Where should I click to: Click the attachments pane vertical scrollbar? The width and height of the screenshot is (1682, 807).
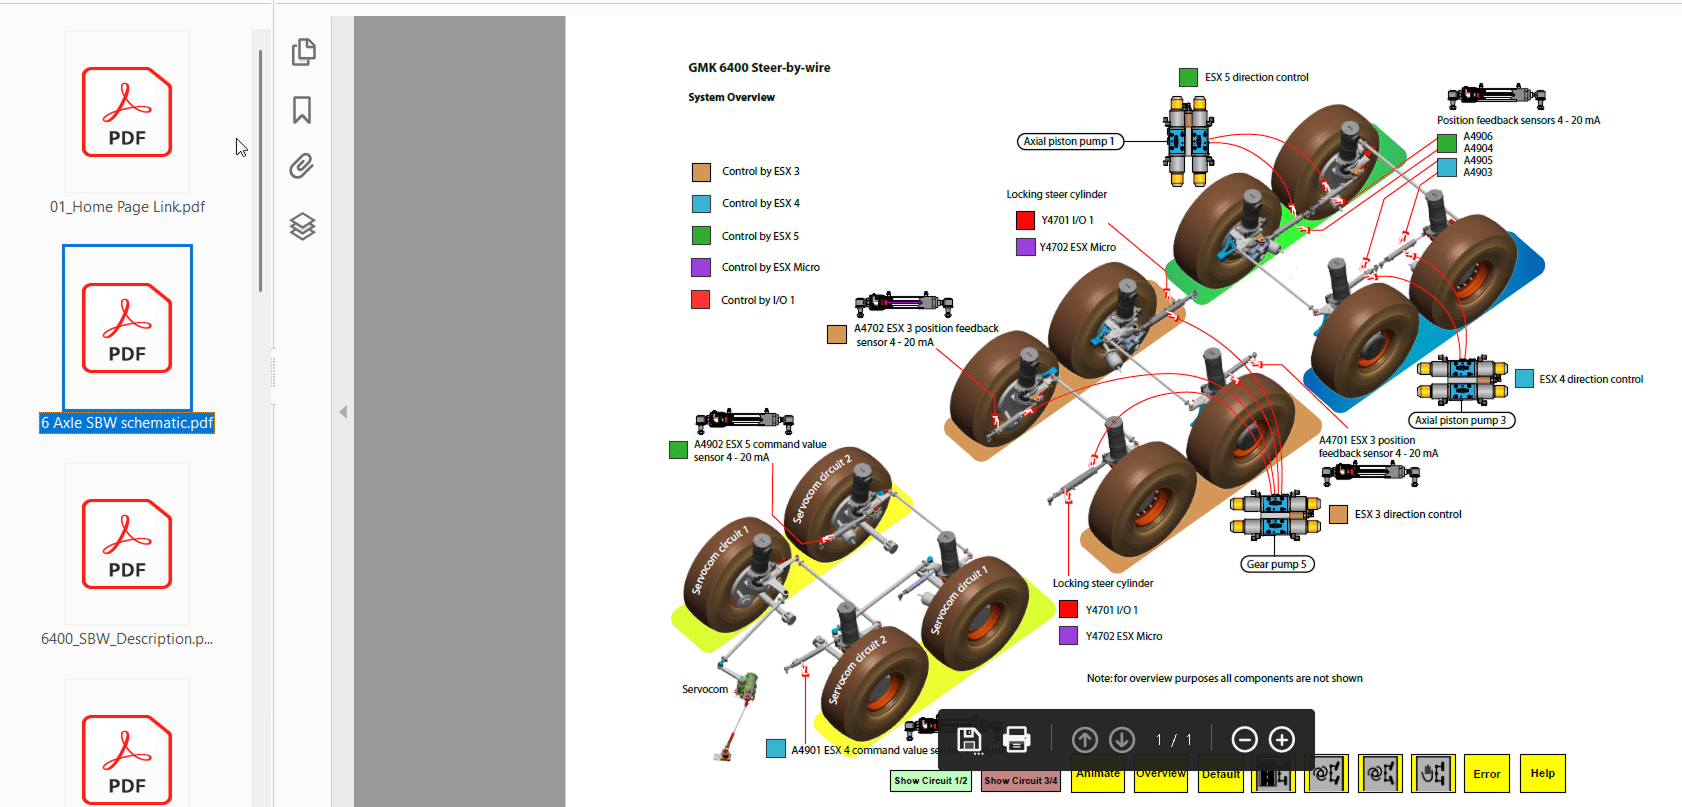pos(260,170)
